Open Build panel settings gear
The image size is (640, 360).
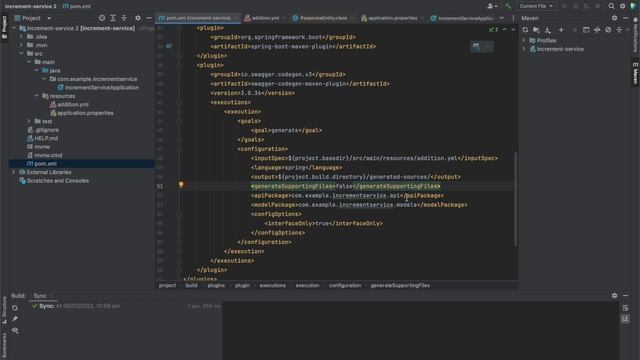point(614,296)
